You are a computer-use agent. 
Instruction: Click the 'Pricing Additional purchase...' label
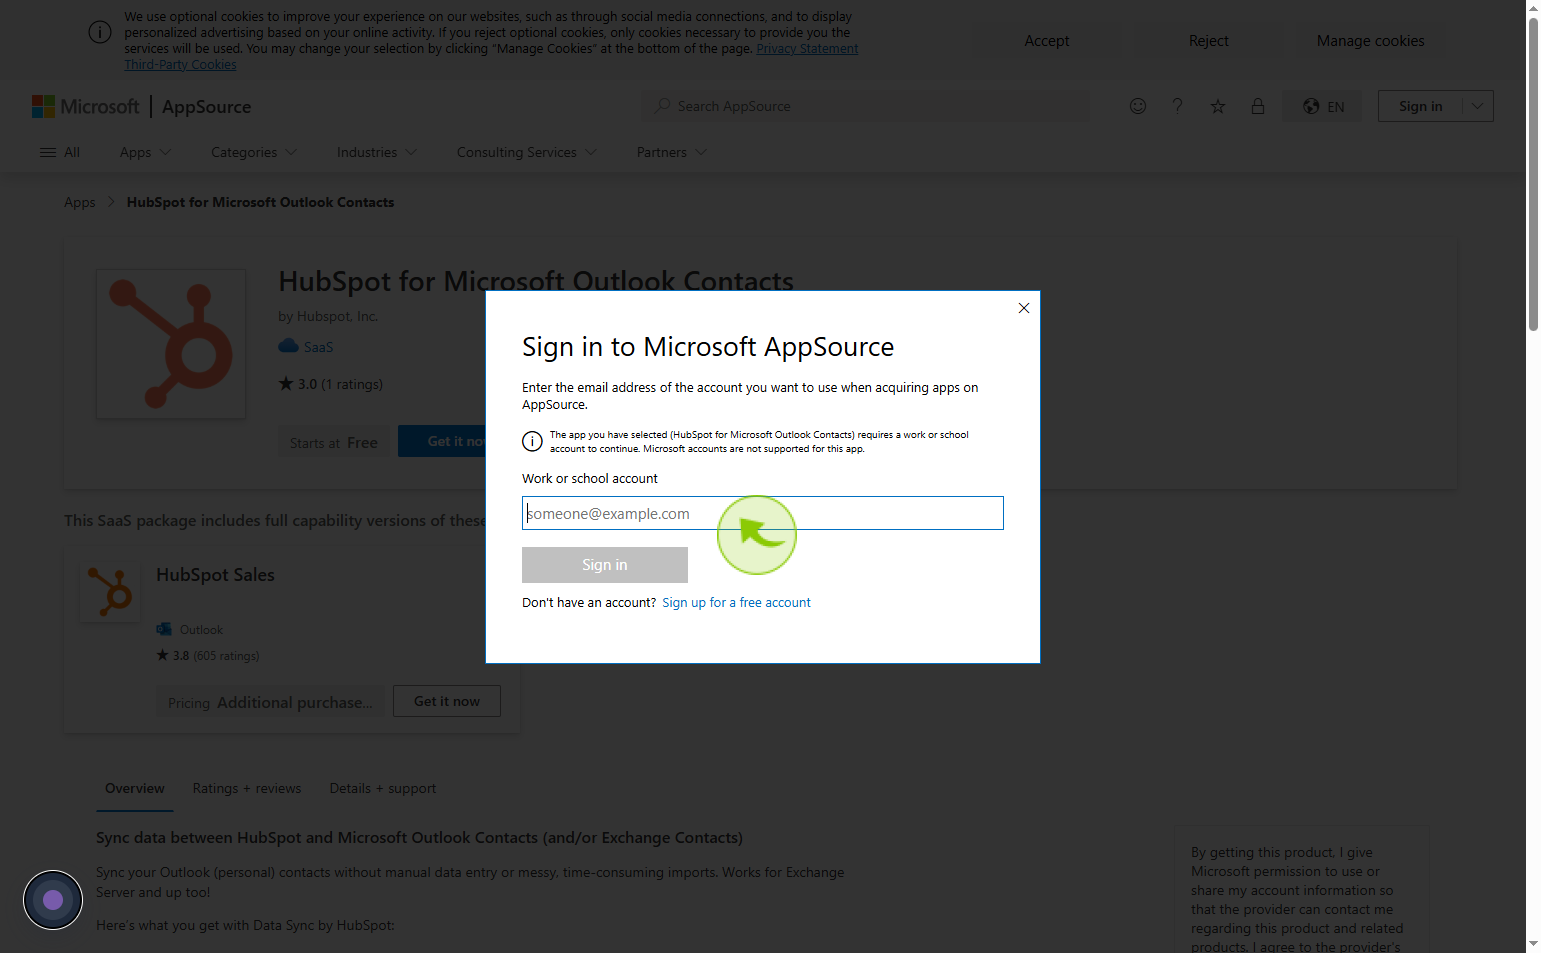coord(270,702)
